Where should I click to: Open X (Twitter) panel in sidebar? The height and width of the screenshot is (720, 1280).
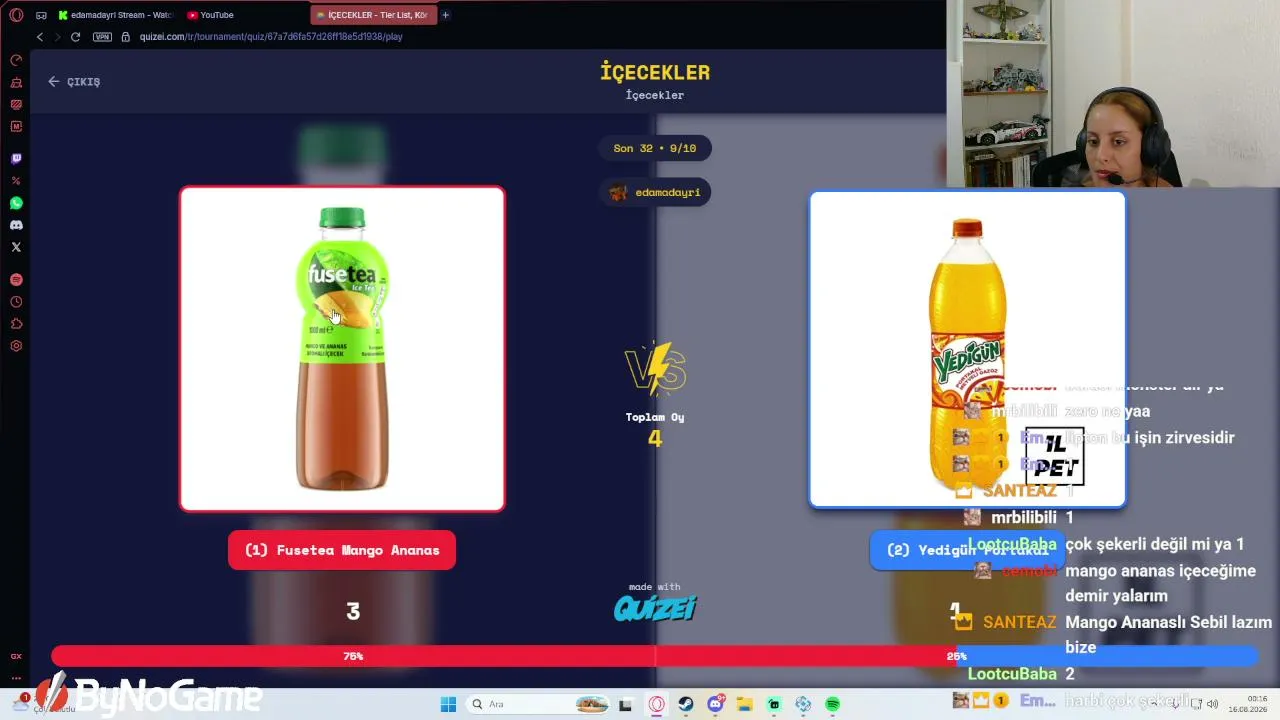click(x=16, y=247)
